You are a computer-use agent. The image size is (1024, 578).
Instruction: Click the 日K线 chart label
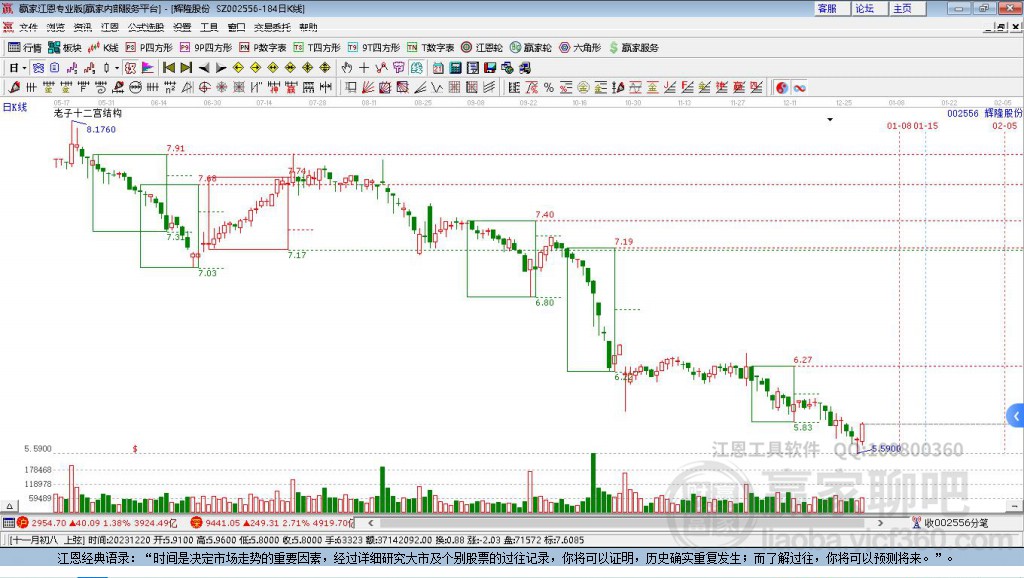point(15,107)
